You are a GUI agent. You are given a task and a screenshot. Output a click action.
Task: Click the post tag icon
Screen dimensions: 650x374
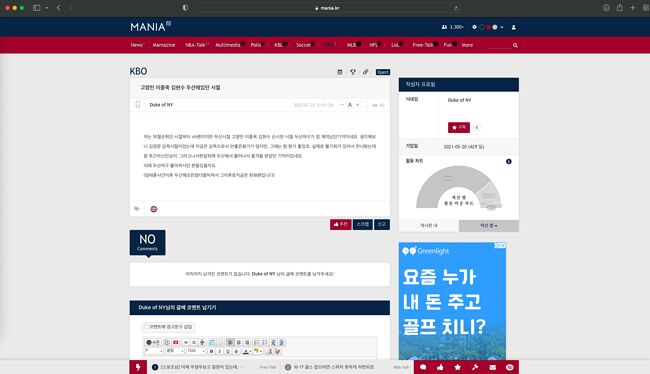point(137,209)
